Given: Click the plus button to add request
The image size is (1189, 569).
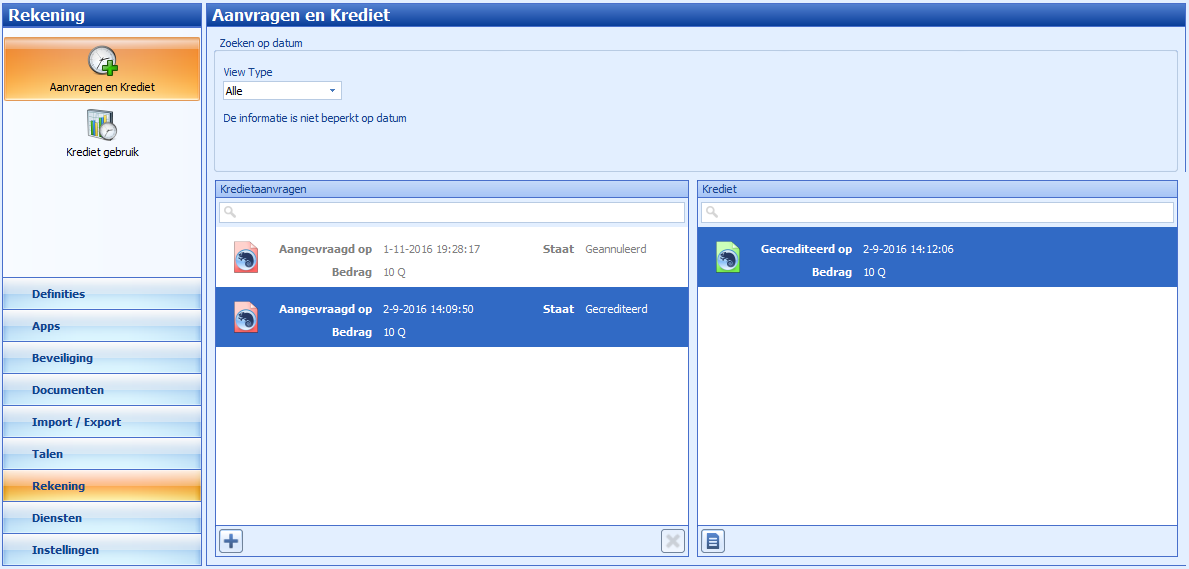Looking at the screenshot, I should 231,541.
